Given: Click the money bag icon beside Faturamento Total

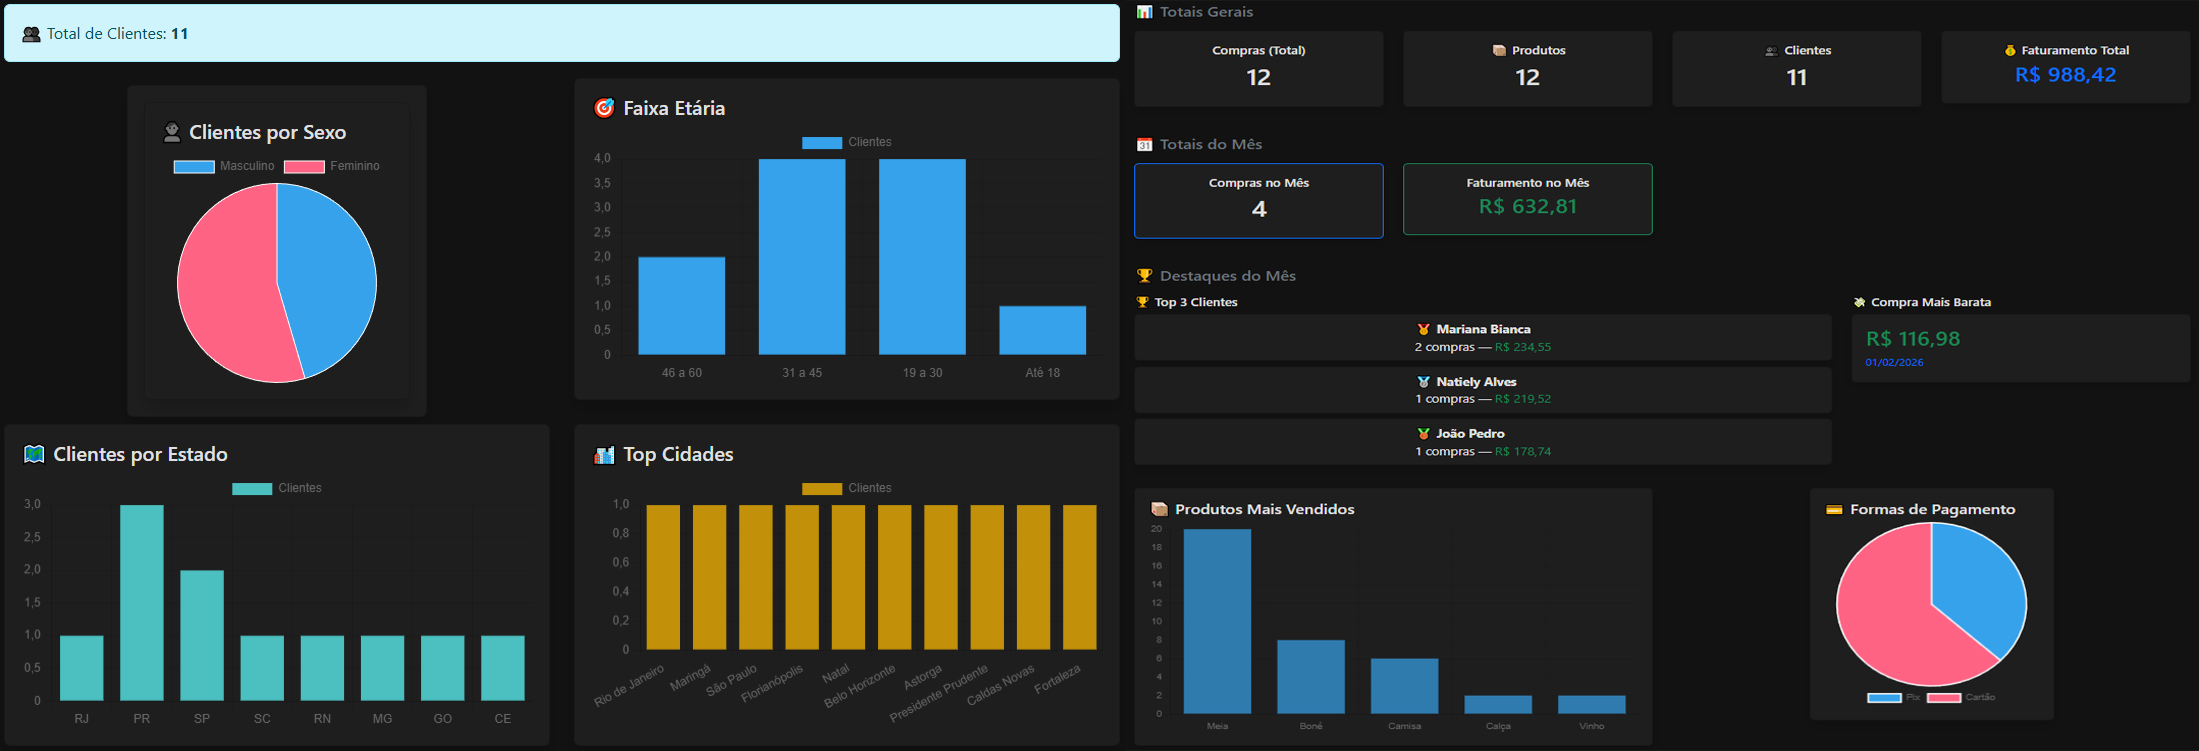Looking at the screenshot, I should pyautogui.click(x=2010, y=50).
